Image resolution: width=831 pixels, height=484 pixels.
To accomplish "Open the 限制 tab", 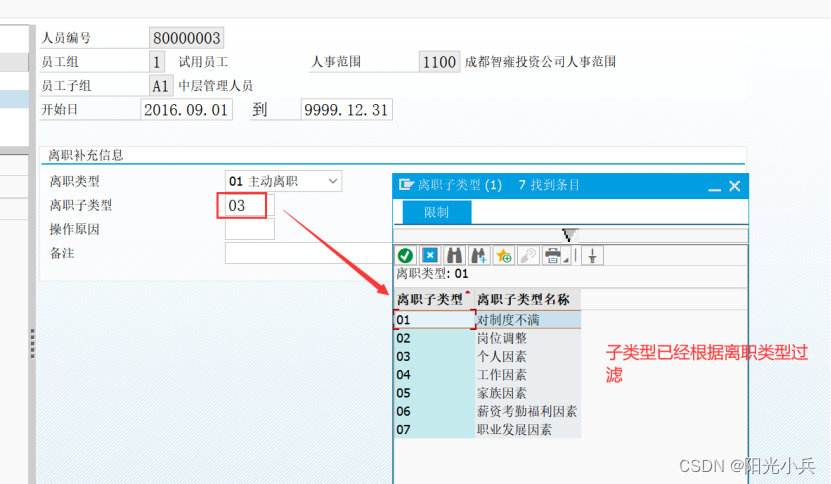I will tap(437, 212).
